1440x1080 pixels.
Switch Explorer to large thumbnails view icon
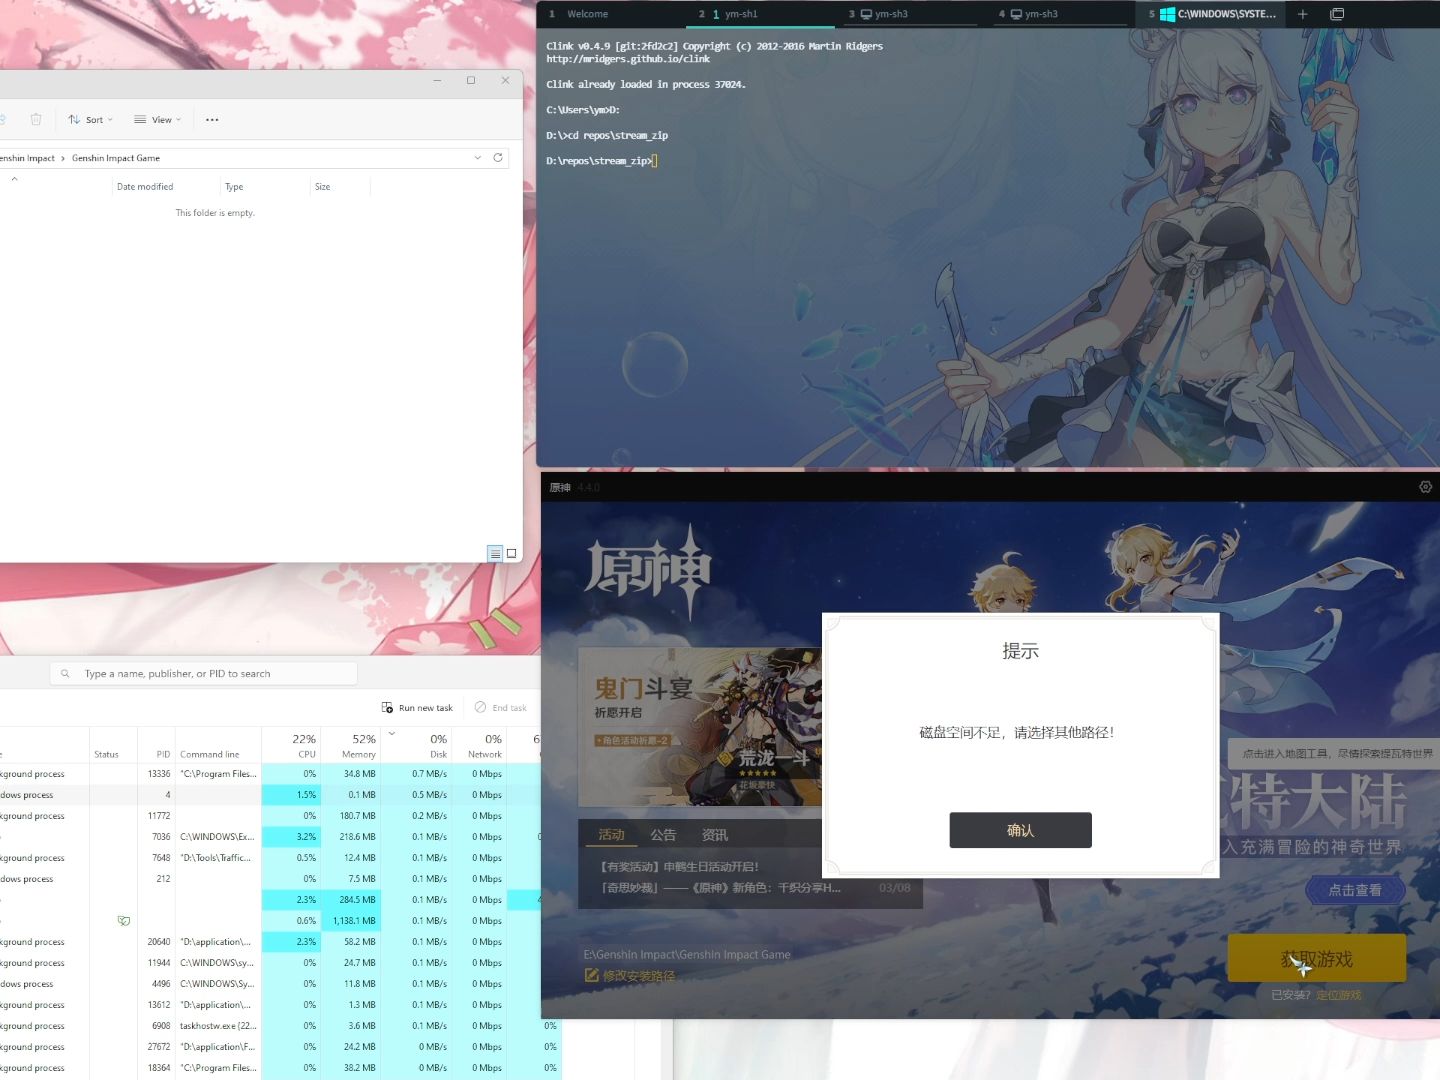click(512, 553)
